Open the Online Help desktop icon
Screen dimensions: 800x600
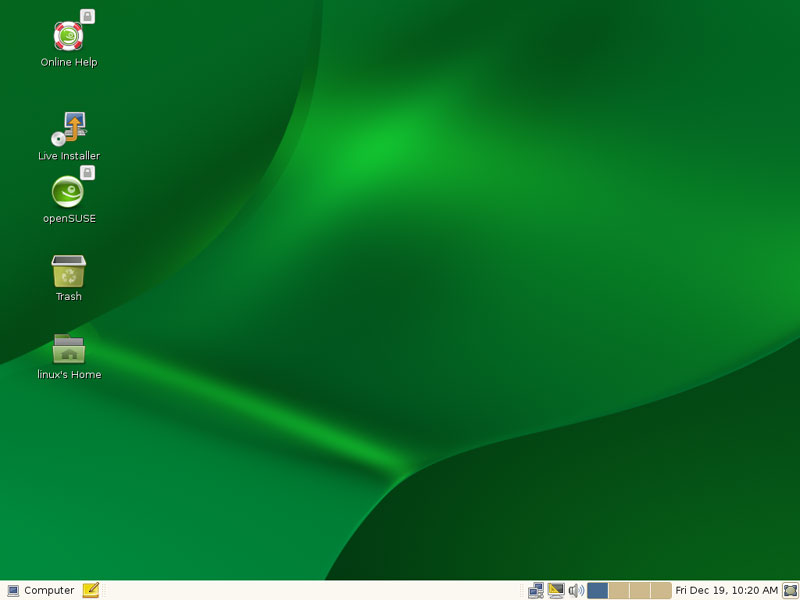coord(68,36)
